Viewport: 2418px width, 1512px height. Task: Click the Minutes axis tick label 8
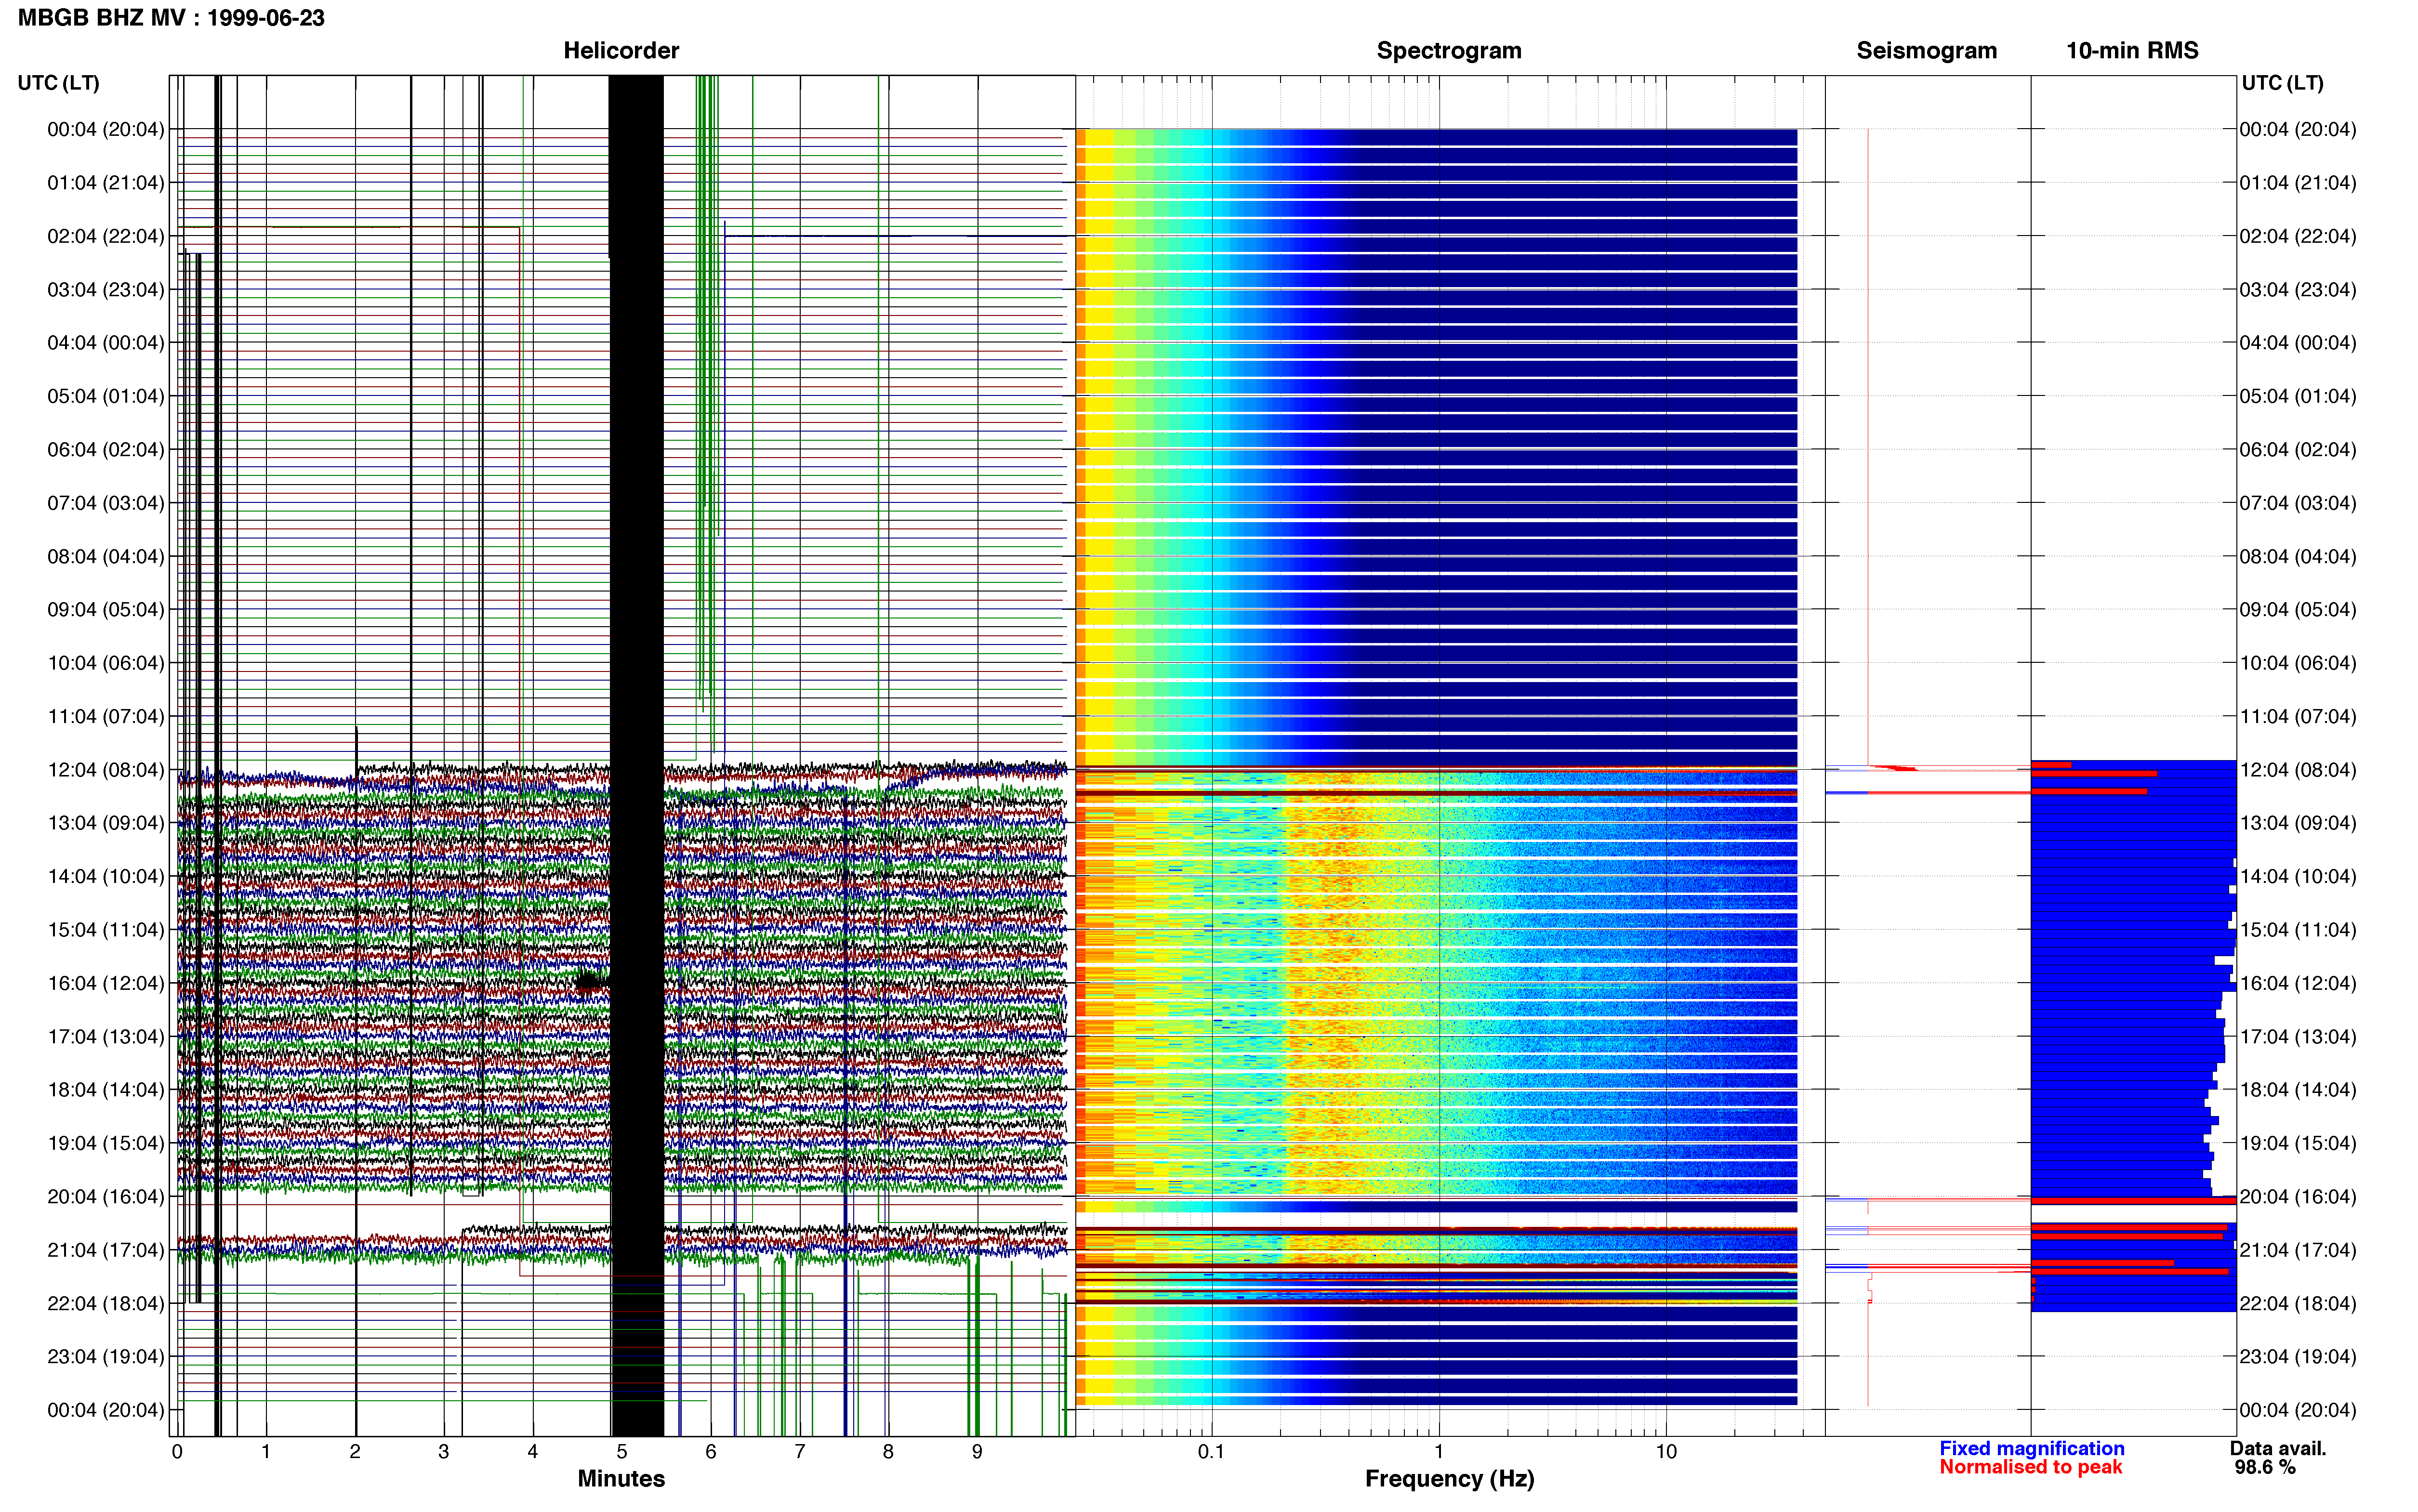click(888, 1451)
